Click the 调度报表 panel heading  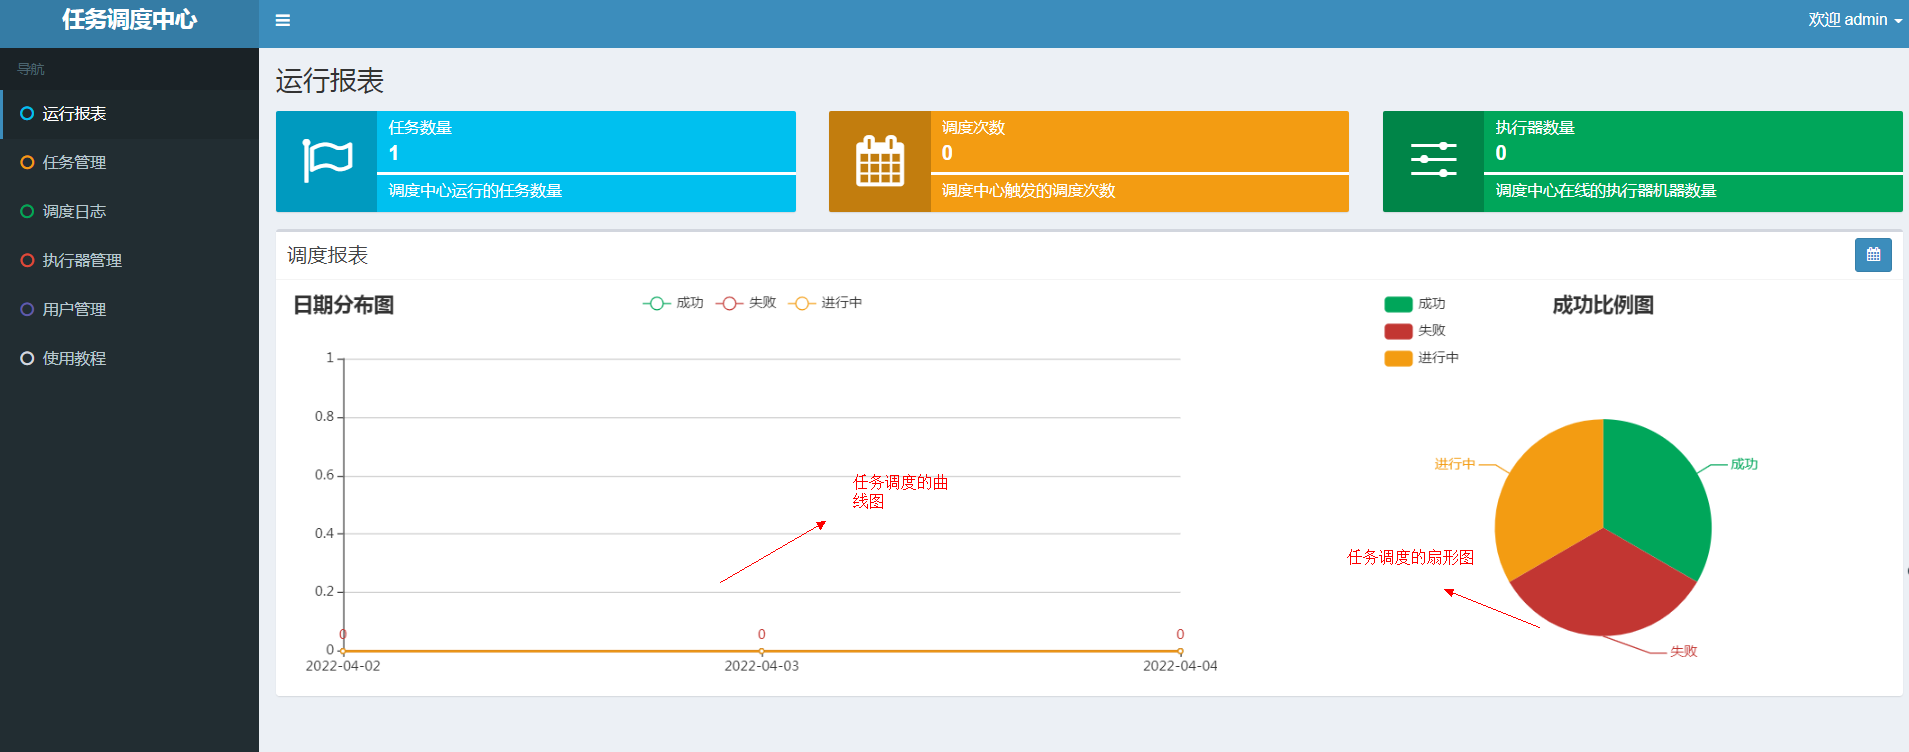pos(328,256)
